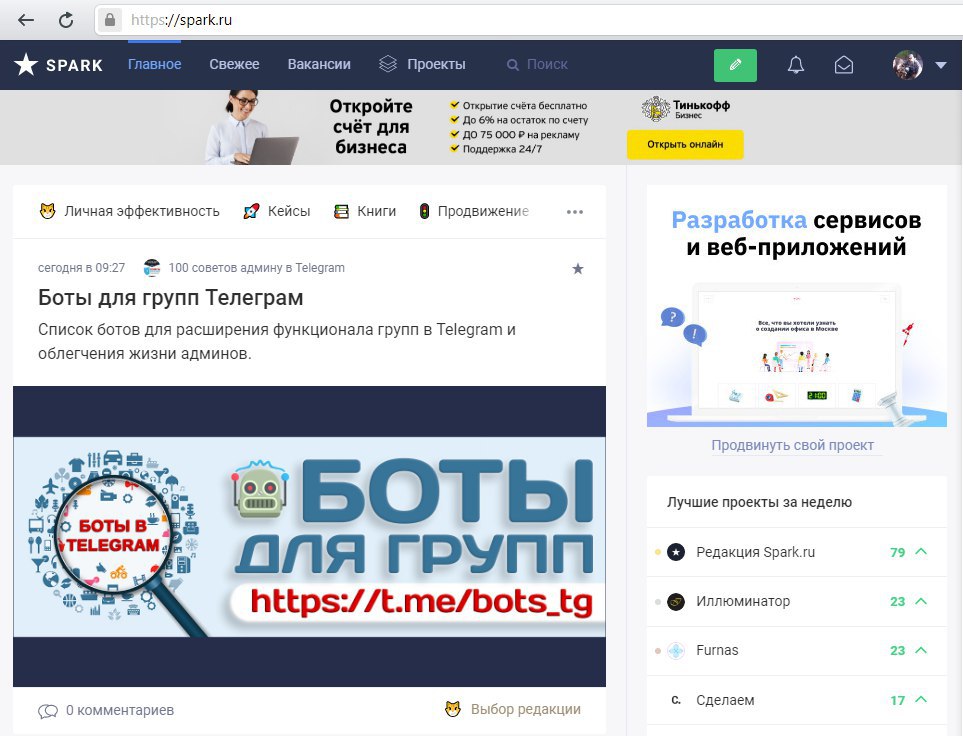Open the Сделаем project
Viewport: 963px width, 736px height.
(725, 700)
